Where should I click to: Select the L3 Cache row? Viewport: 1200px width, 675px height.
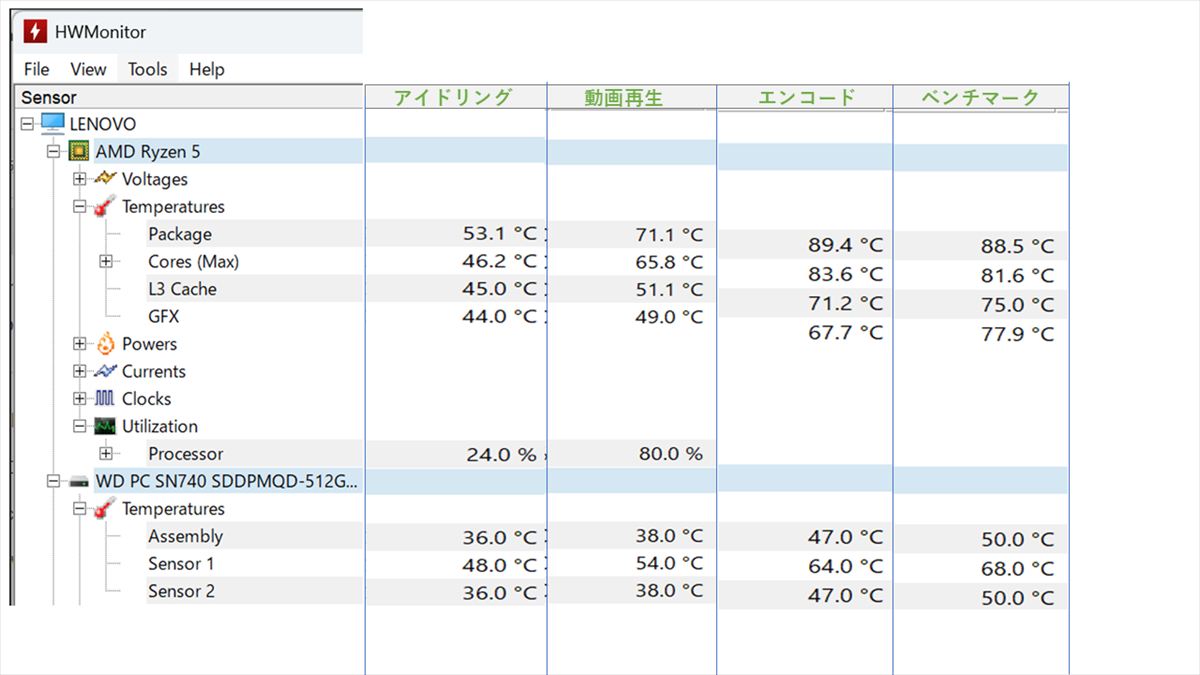pyautogui.click(x=182, y=289)
